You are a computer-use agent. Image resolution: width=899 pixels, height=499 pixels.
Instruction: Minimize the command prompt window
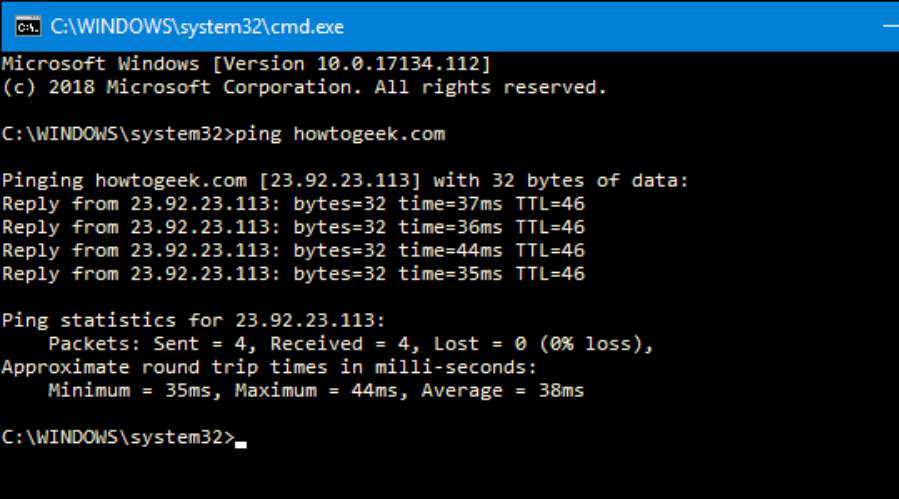(890, 26)
